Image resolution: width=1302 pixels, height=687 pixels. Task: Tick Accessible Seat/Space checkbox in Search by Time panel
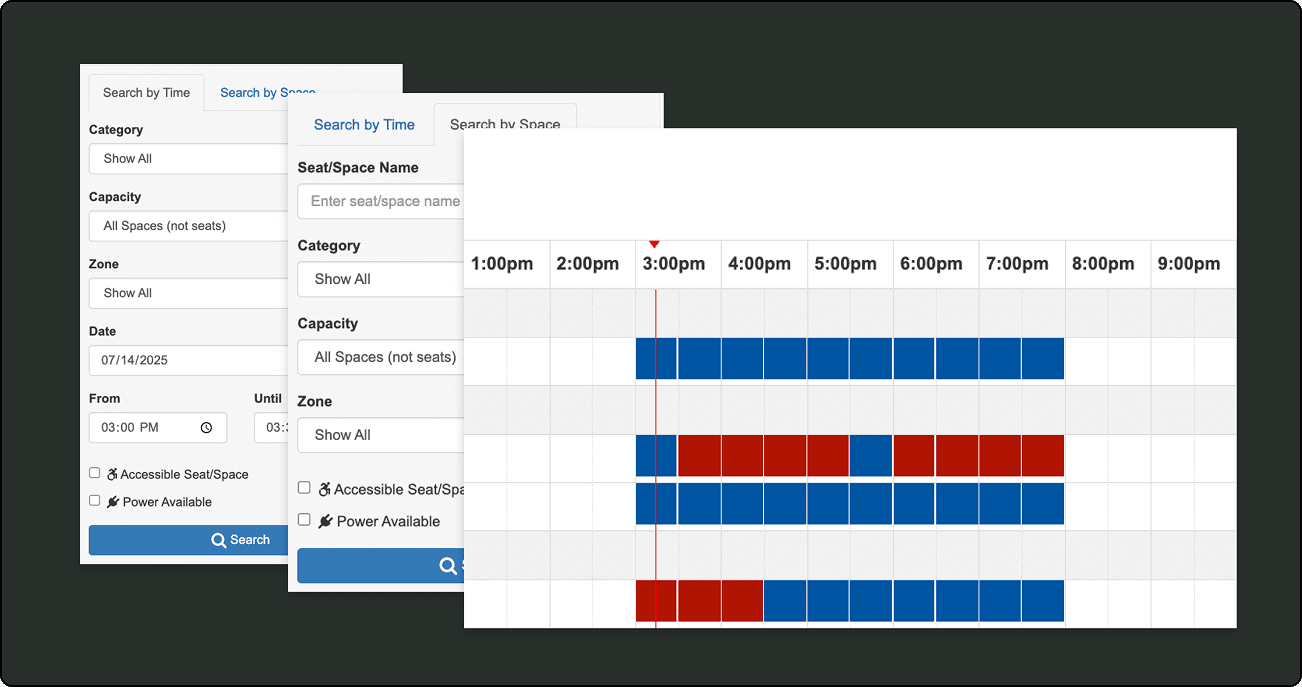point(95,473)
